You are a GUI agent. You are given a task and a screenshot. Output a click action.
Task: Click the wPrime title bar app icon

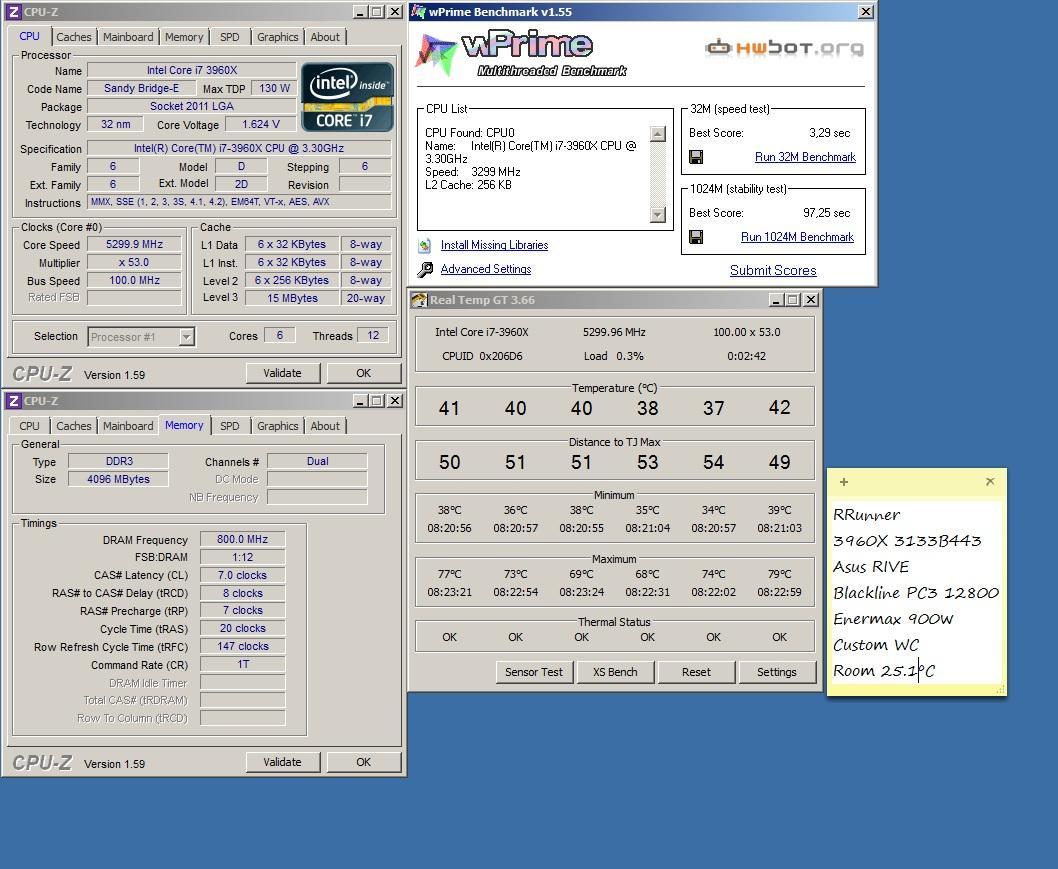[419, 11]
